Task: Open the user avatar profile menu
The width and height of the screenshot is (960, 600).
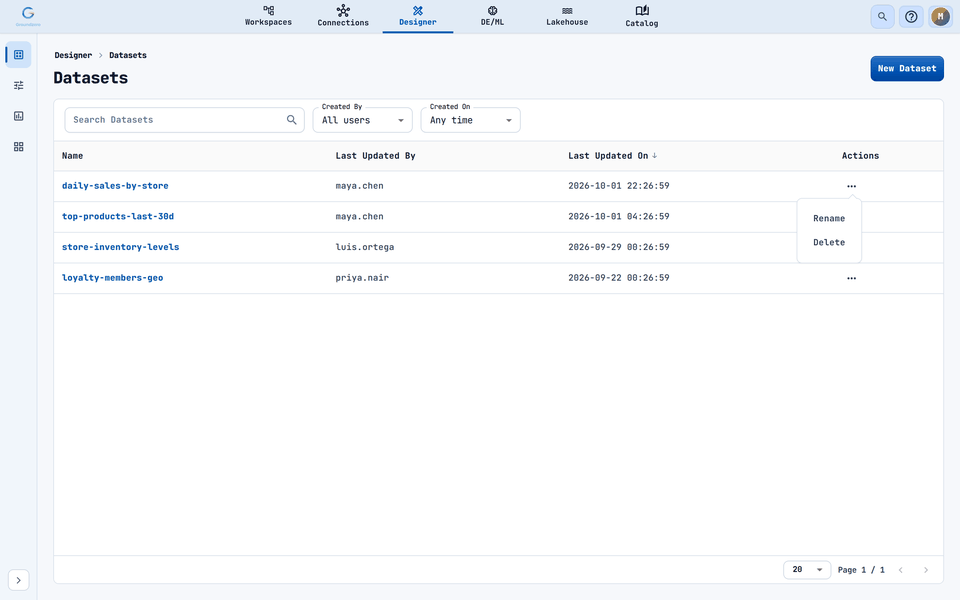Action: [940, 17]
